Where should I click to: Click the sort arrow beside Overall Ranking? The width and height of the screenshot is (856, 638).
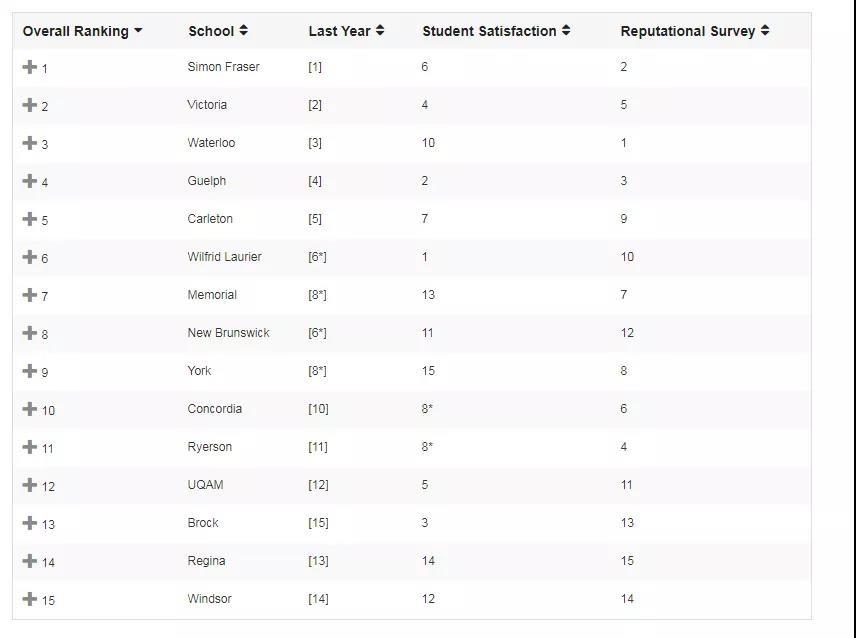(138, 31)
